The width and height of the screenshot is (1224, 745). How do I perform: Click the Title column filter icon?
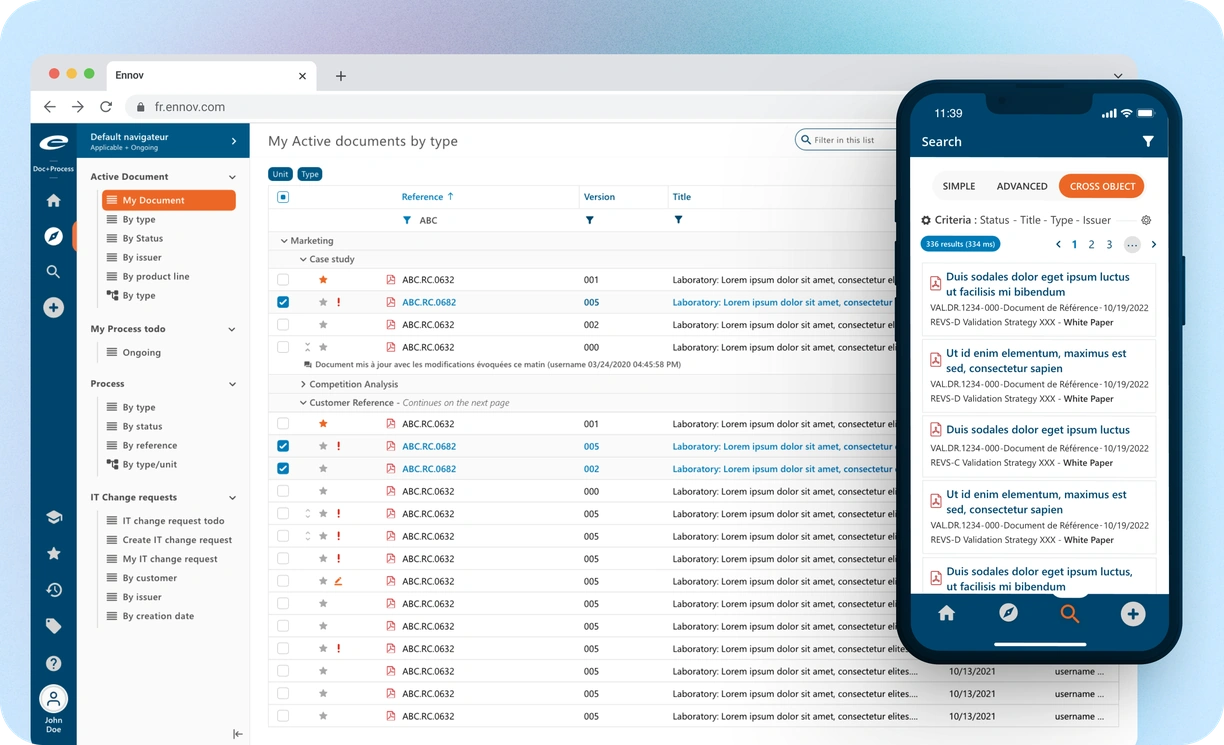678,220
